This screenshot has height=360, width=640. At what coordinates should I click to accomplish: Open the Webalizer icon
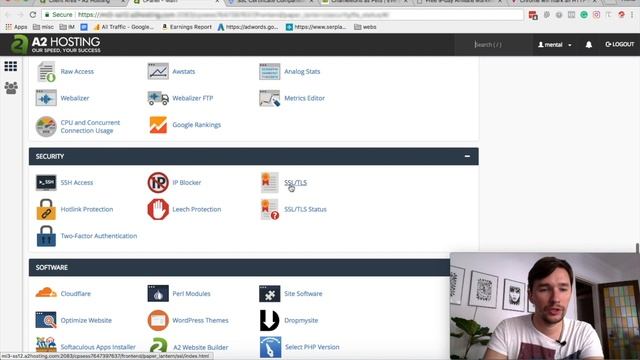46,98
